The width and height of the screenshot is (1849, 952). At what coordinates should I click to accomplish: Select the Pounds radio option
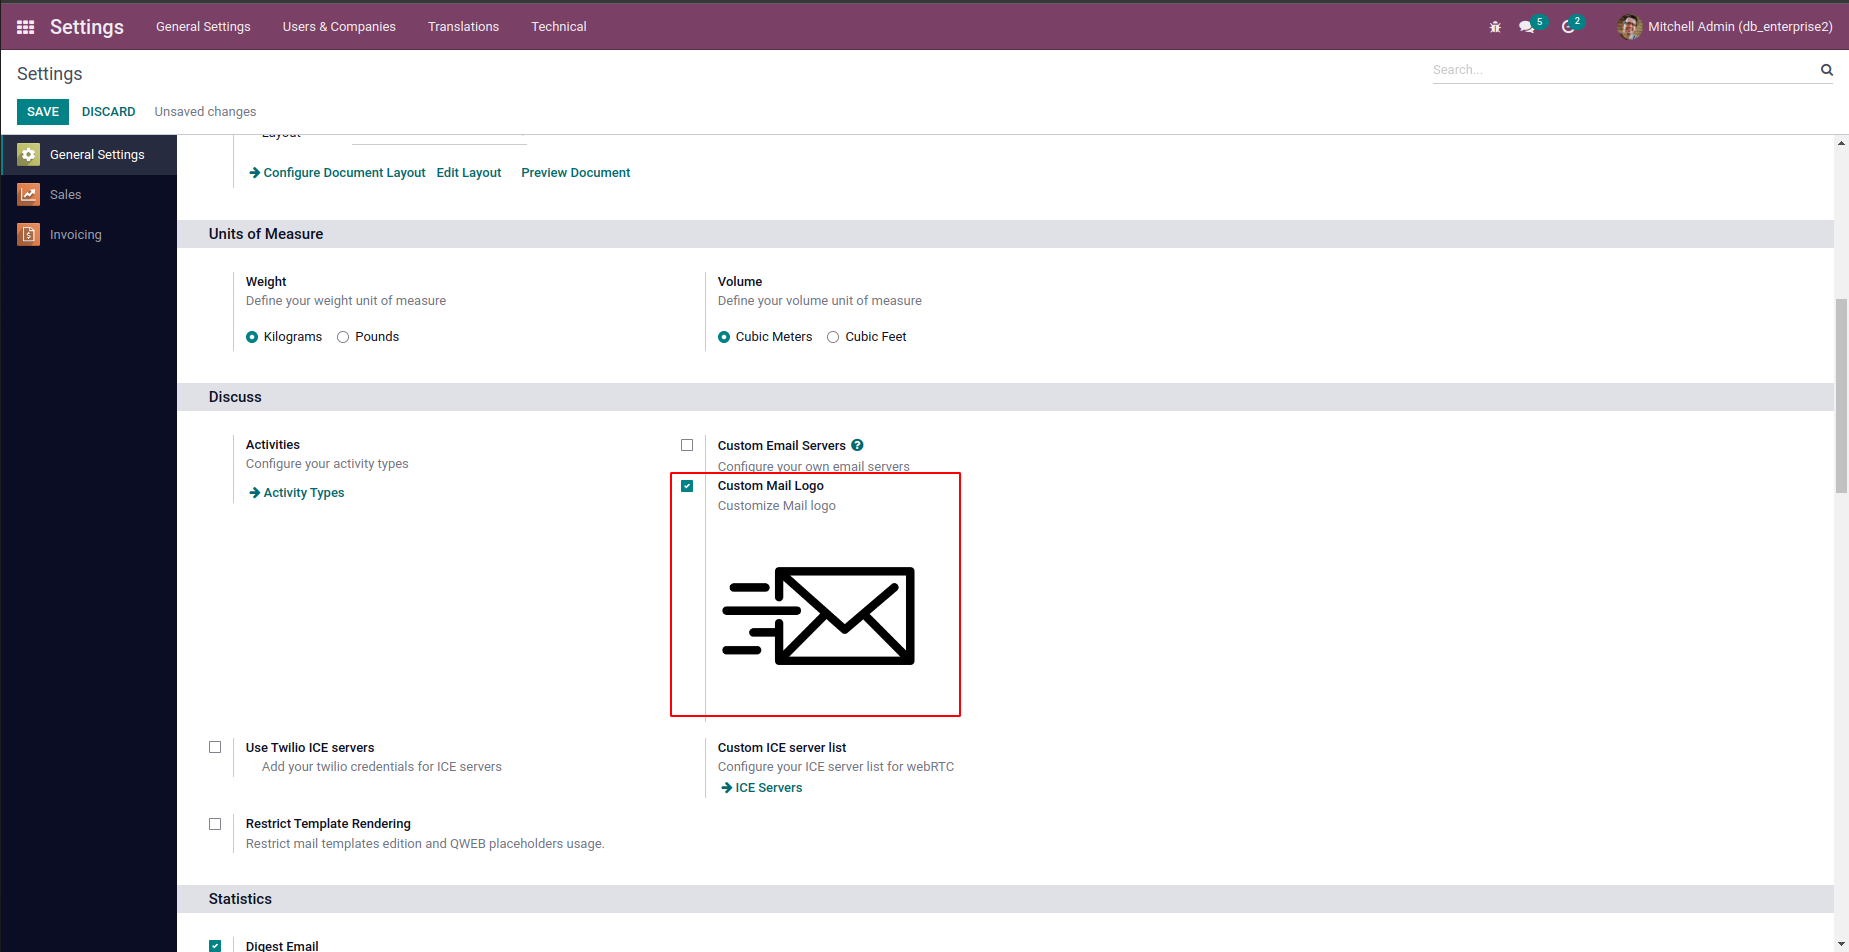343,337
